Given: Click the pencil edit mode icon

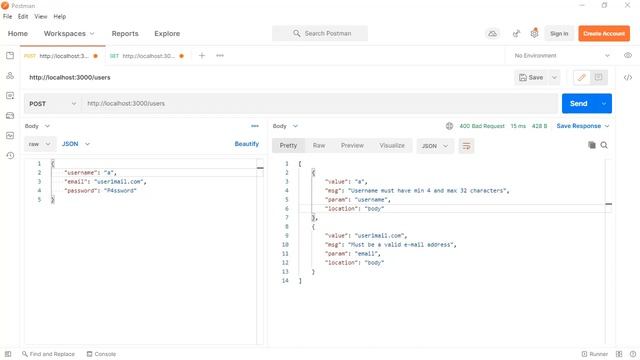Looking at the screenshot, I should click(582, 78).
